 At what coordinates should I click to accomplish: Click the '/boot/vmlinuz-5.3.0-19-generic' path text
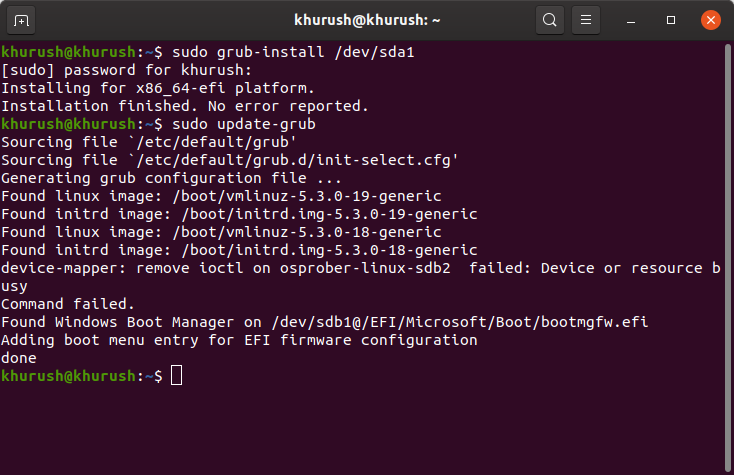pos(307,196)
